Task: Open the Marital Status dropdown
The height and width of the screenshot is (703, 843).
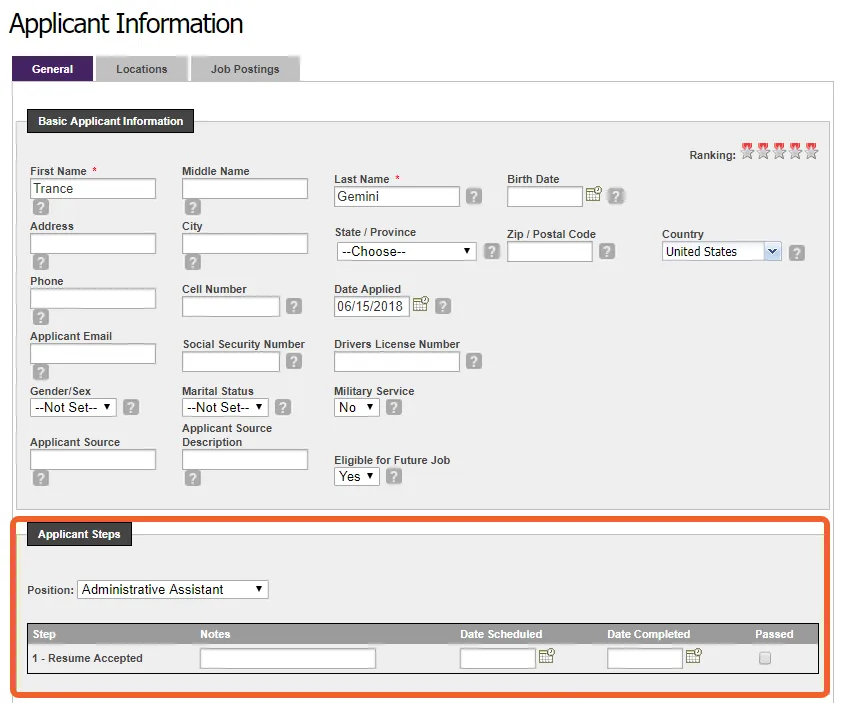Action: pyautogui.click(x=225, y=407)
